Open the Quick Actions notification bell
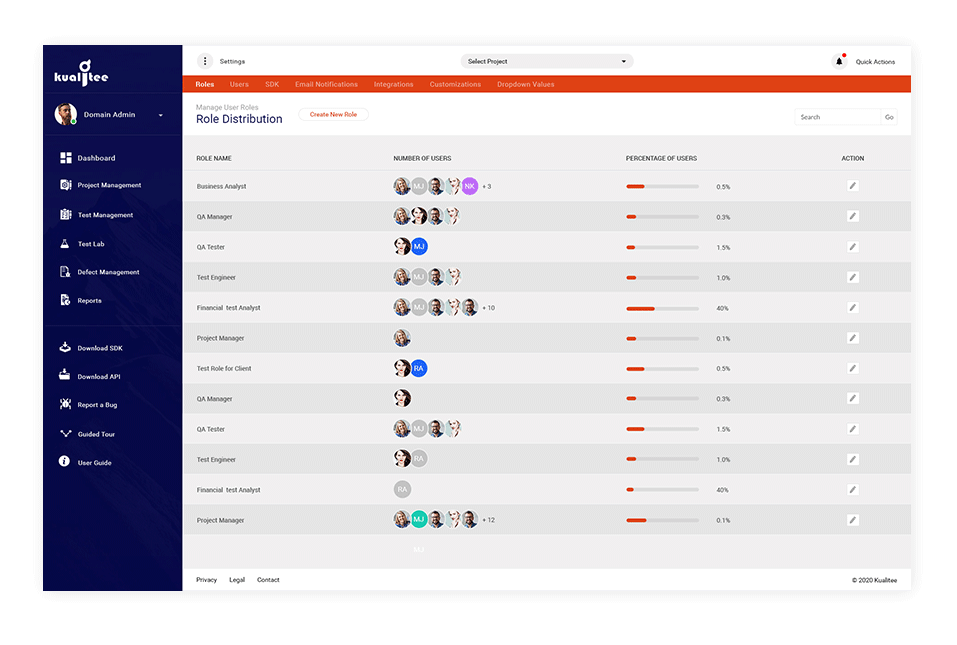The image size is (957, 645). (x=840, y=60)
